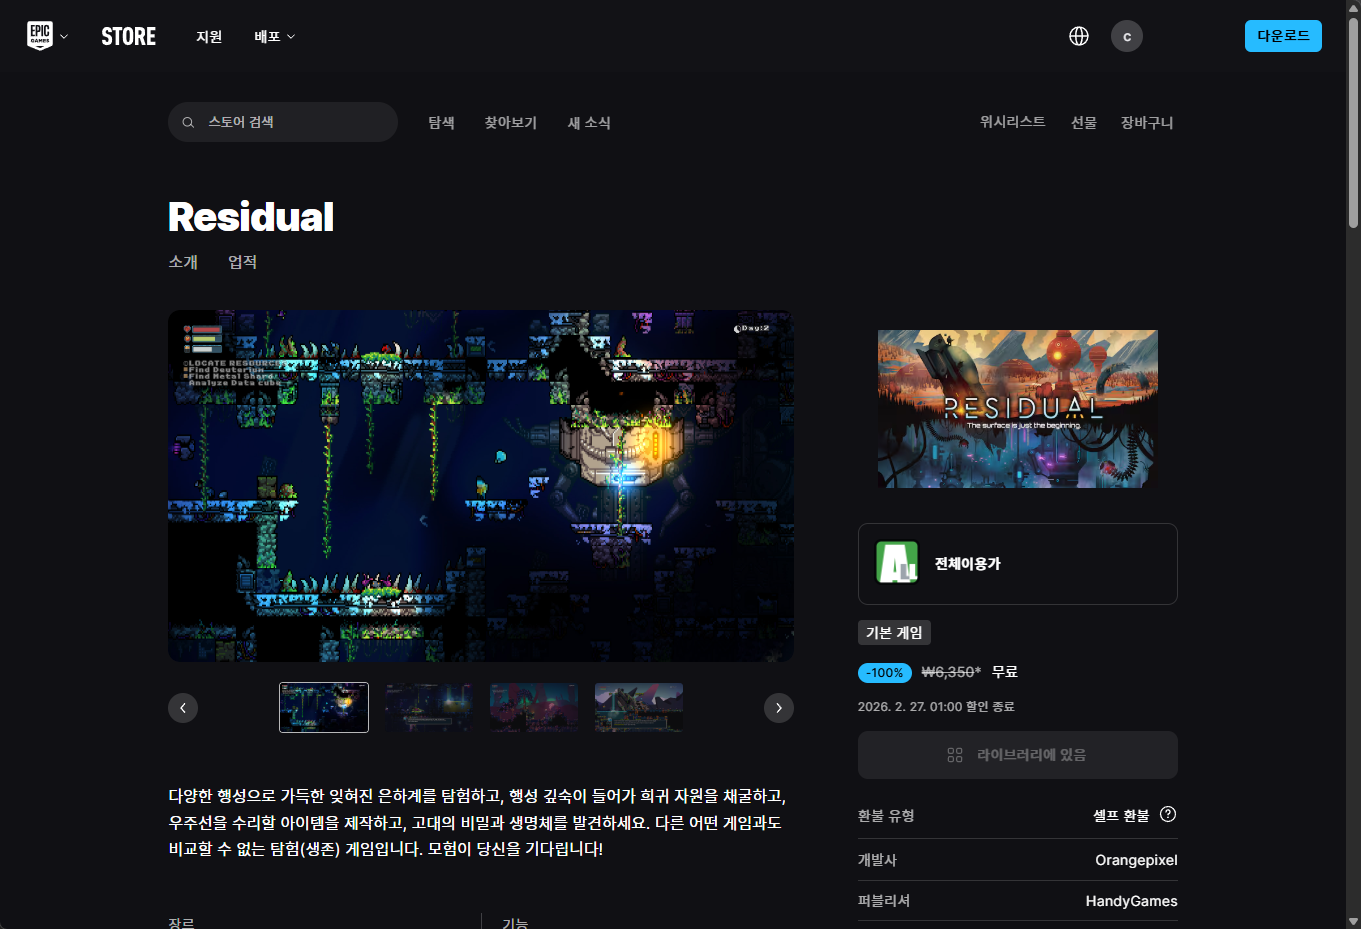Click the page vertical scrollbar thumb
This screenshot has width=1361, height=929.
(1353, 122)
